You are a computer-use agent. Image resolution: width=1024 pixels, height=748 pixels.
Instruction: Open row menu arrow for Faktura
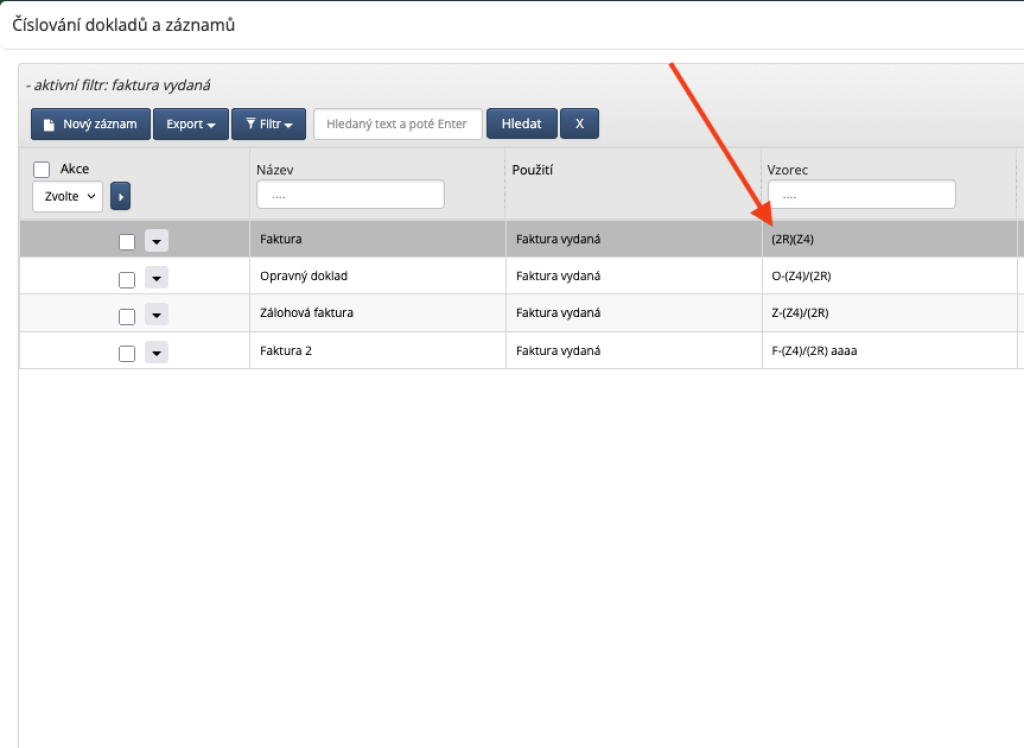pyautogui.click(x=156, y=241)
